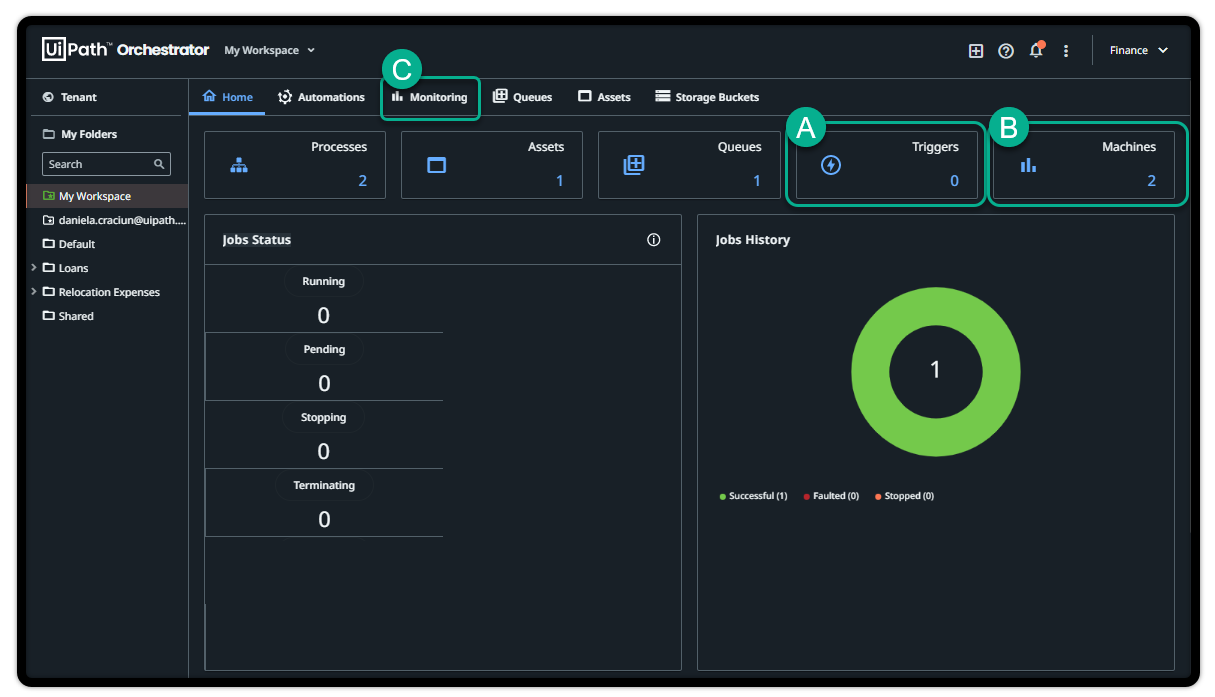The height and width of the screenshot is (697, 1215).
Task: Open the My Workspace folder dropdown in header
Action: pos(269,50)
